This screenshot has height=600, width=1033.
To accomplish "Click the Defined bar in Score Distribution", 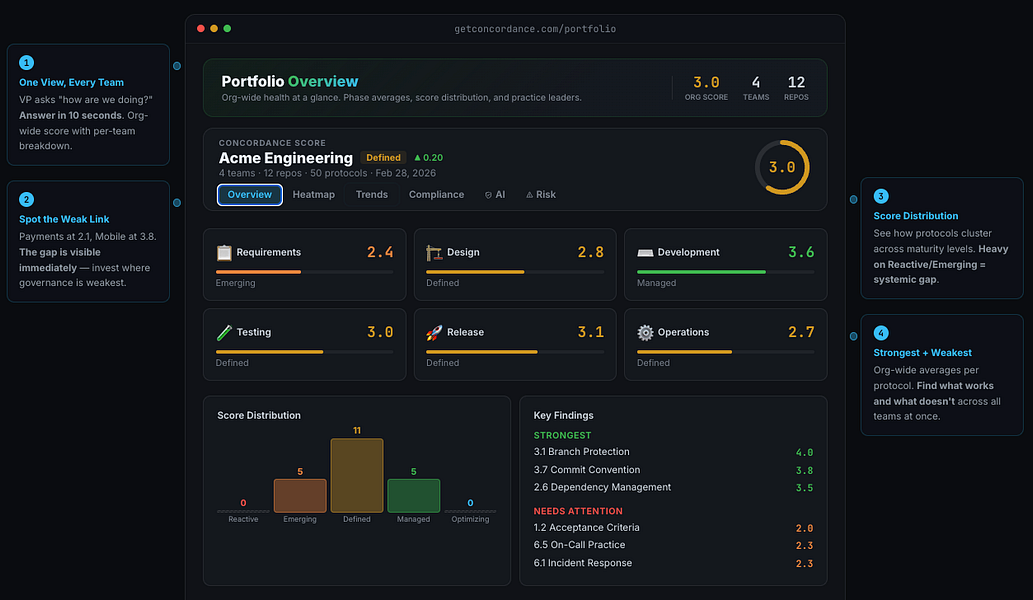I will click(356, 475).
